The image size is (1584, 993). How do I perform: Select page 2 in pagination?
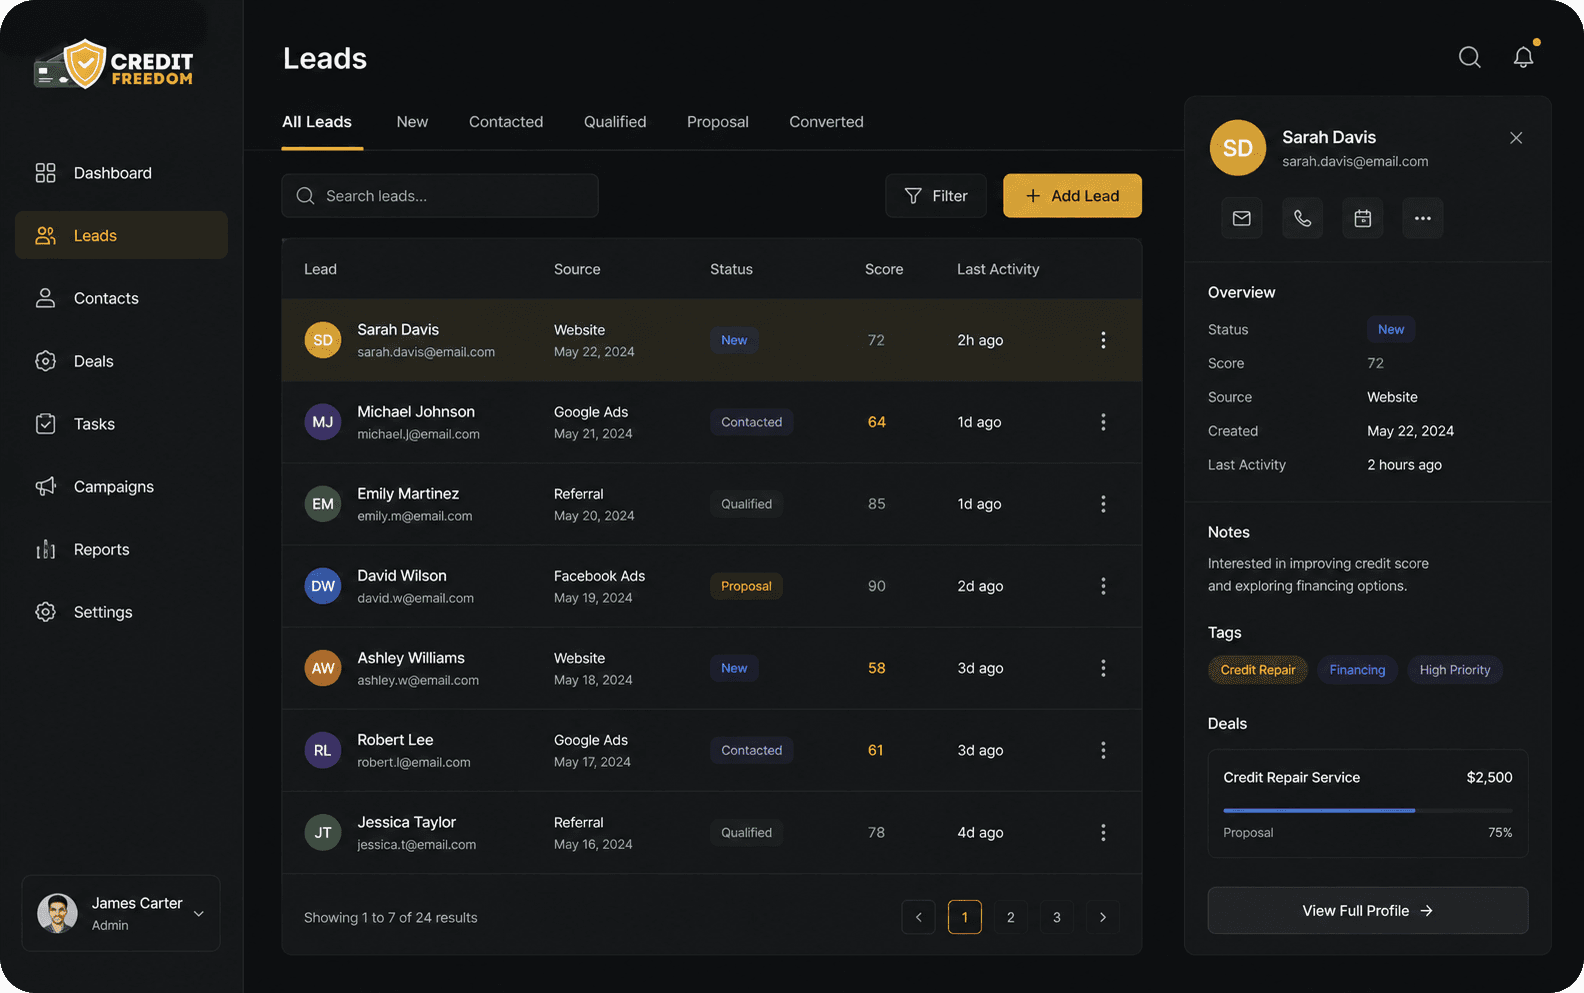coord(1010,917)
